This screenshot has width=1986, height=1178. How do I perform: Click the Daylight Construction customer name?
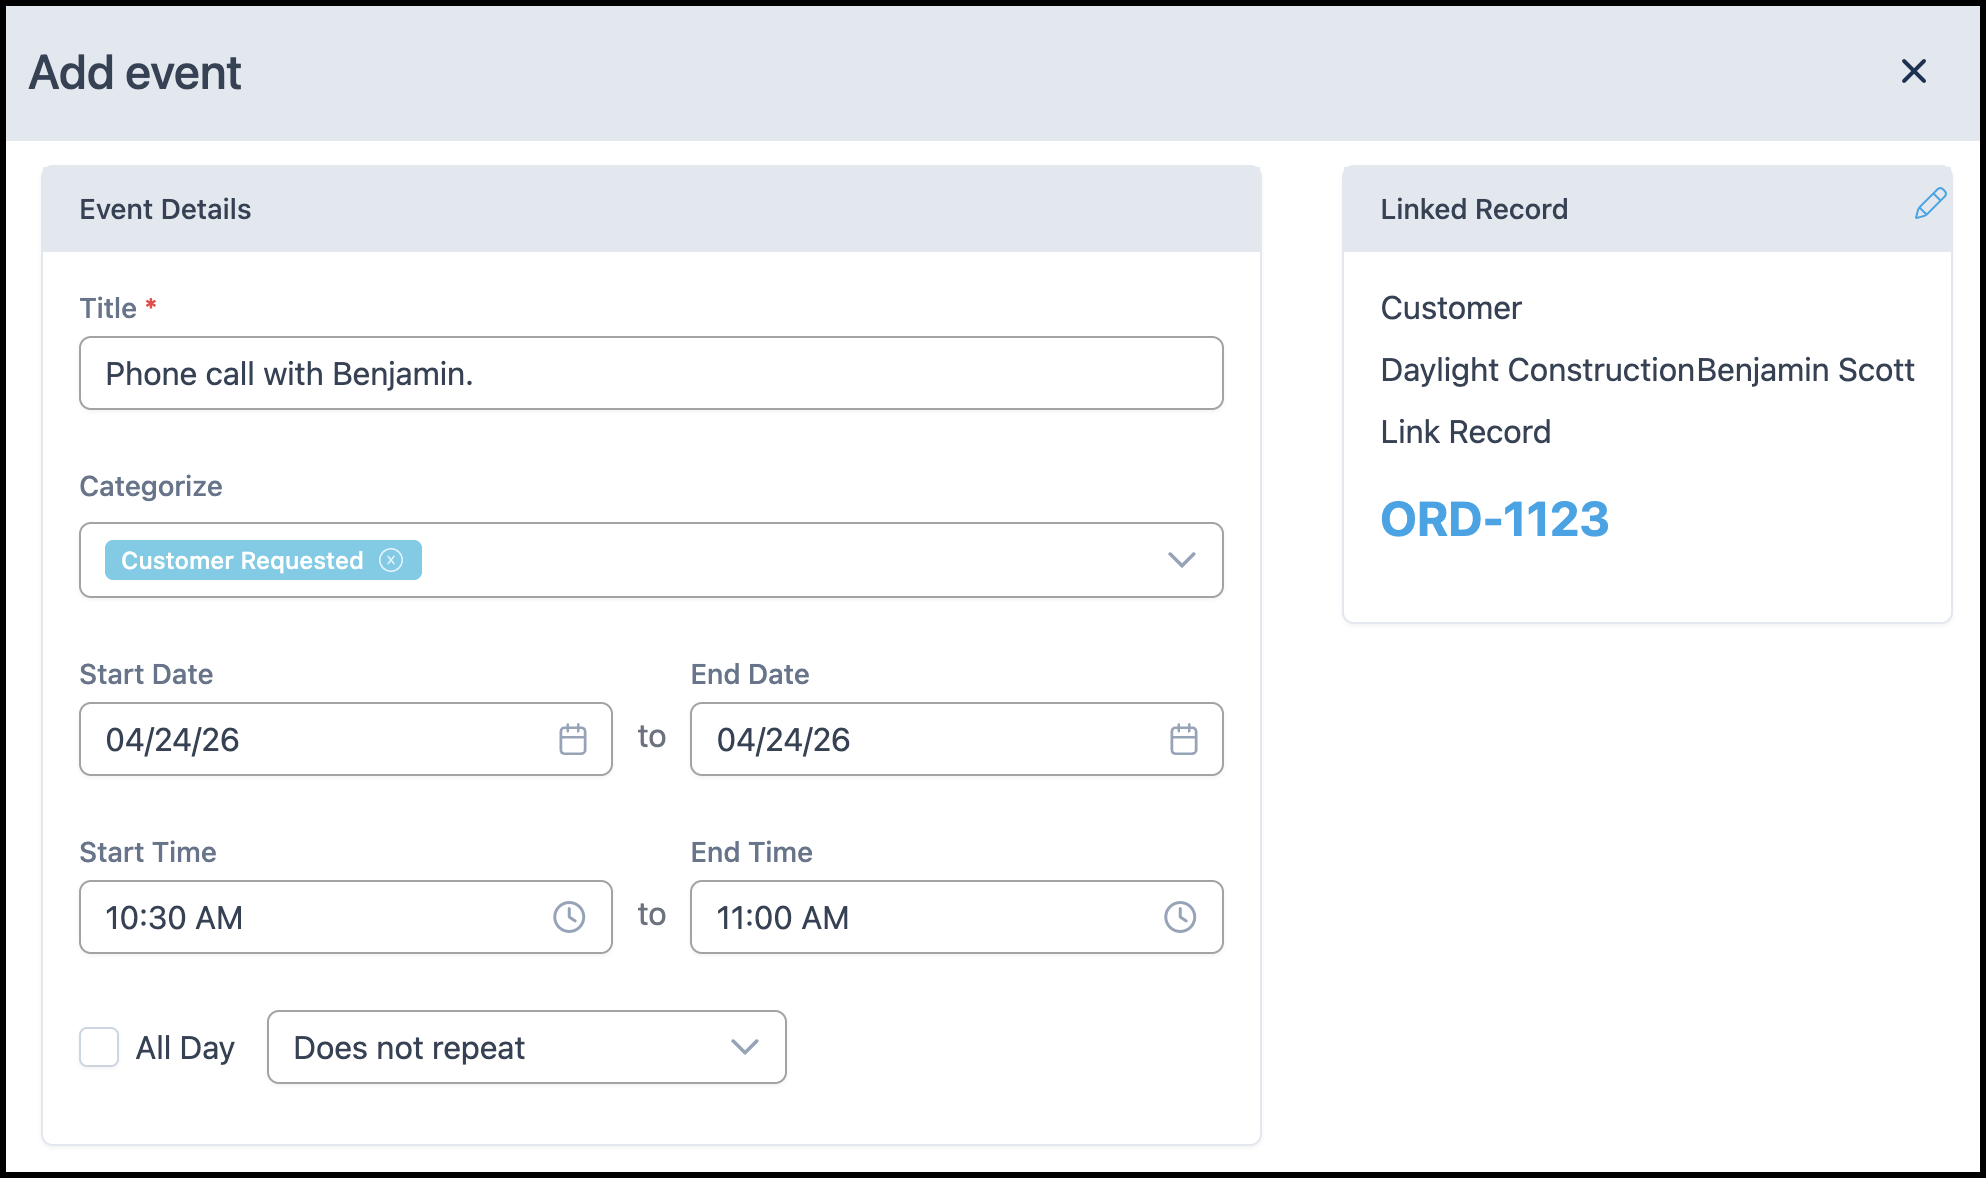1537,370
